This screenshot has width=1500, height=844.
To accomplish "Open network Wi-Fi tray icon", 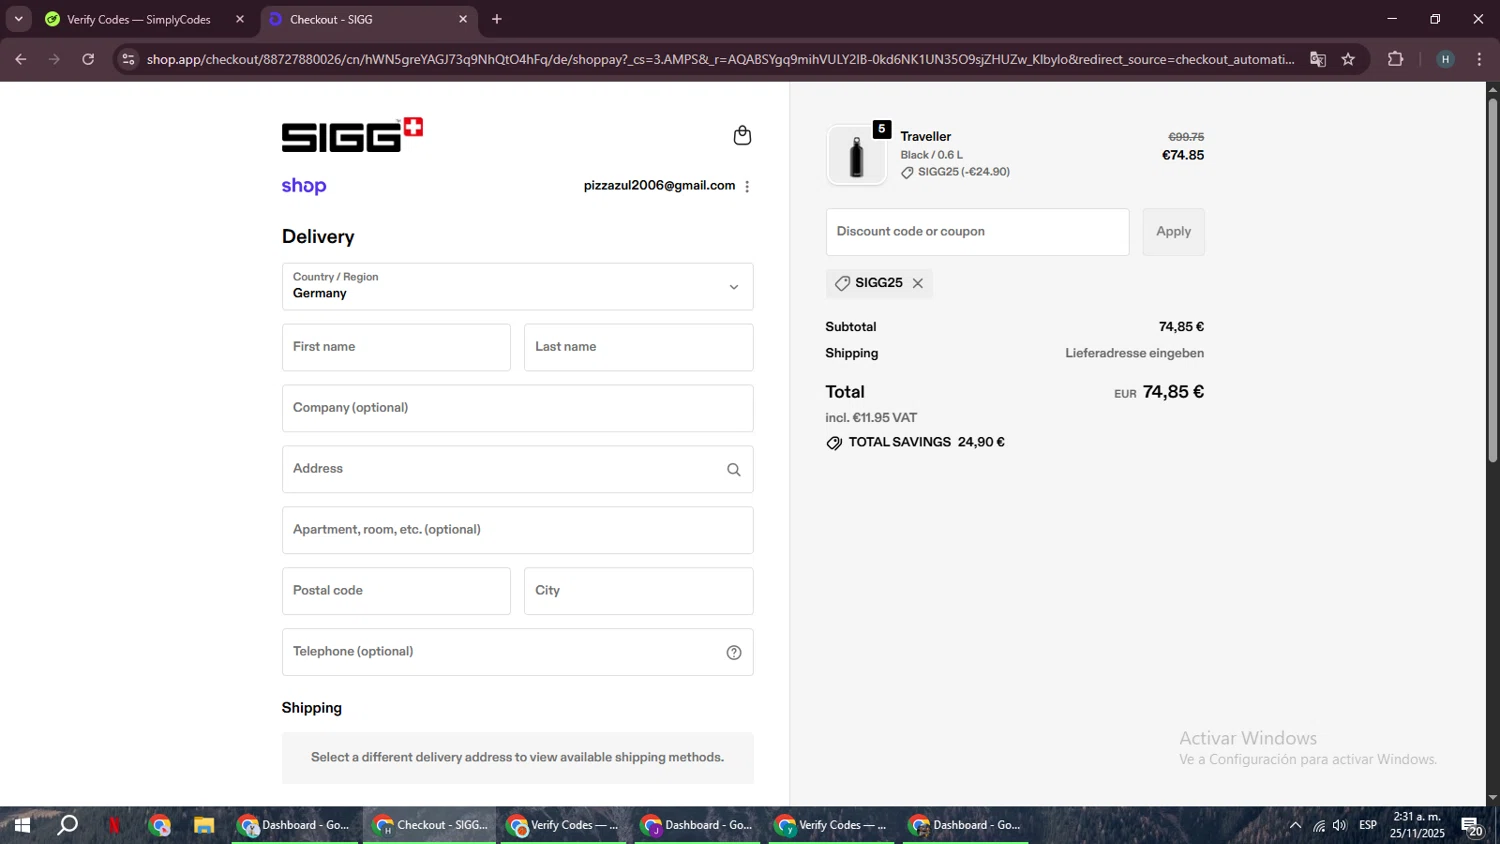I will pyautogui.click(x=1319, y=826).
